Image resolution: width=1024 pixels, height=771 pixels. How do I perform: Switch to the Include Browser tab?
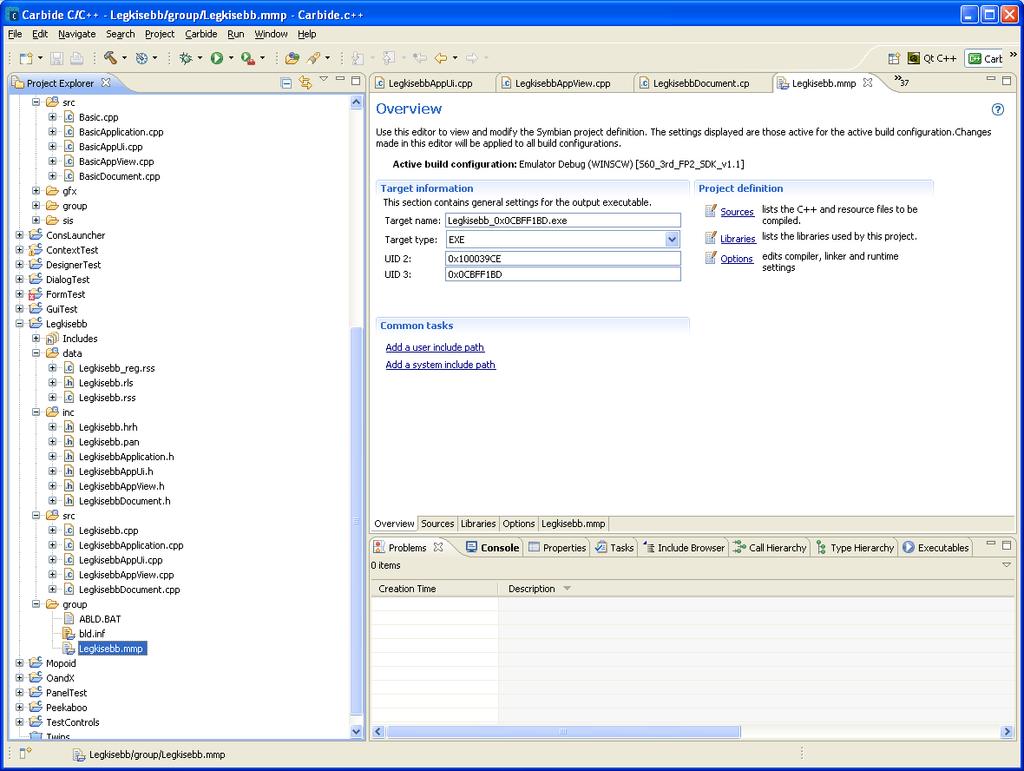tap(684, 548)
